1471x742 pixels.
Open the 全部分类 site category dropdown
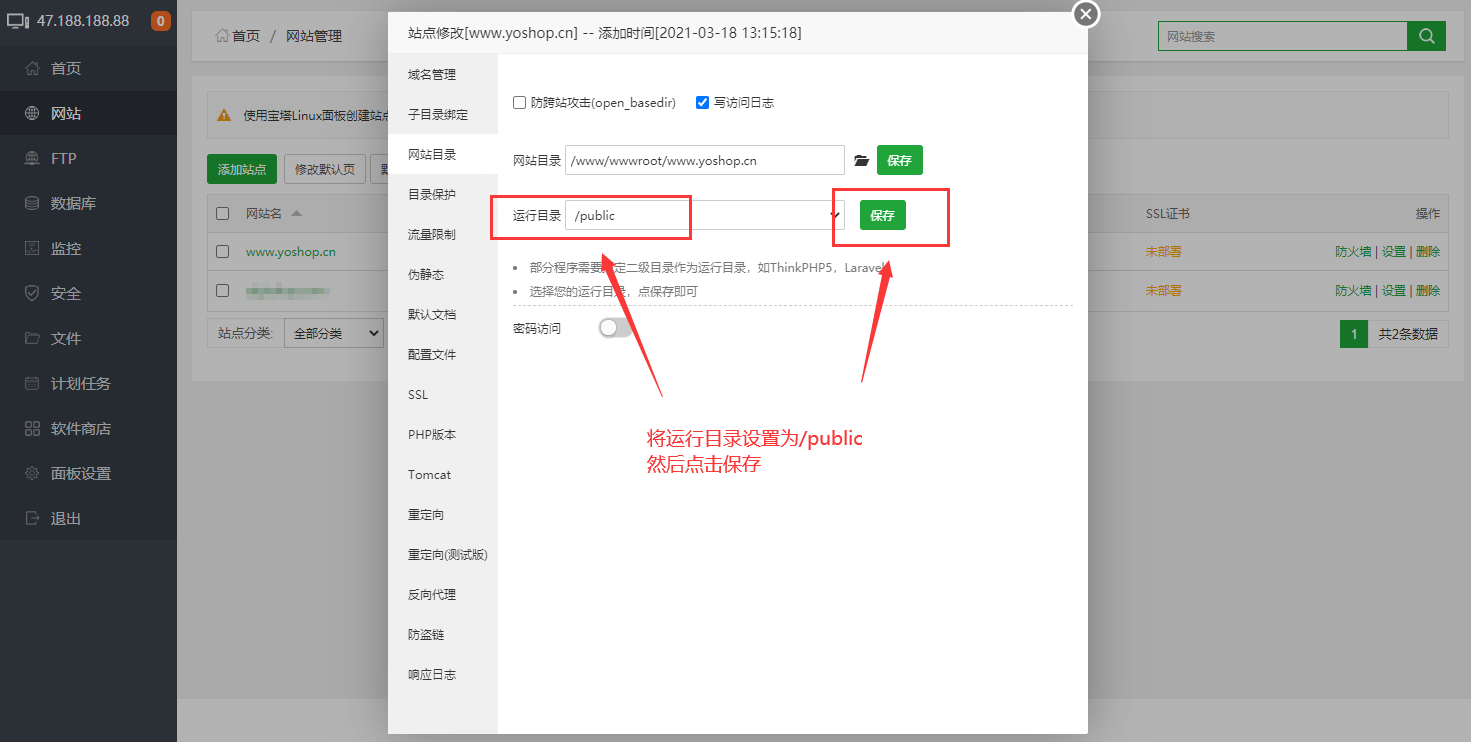[x=333, y=333]
